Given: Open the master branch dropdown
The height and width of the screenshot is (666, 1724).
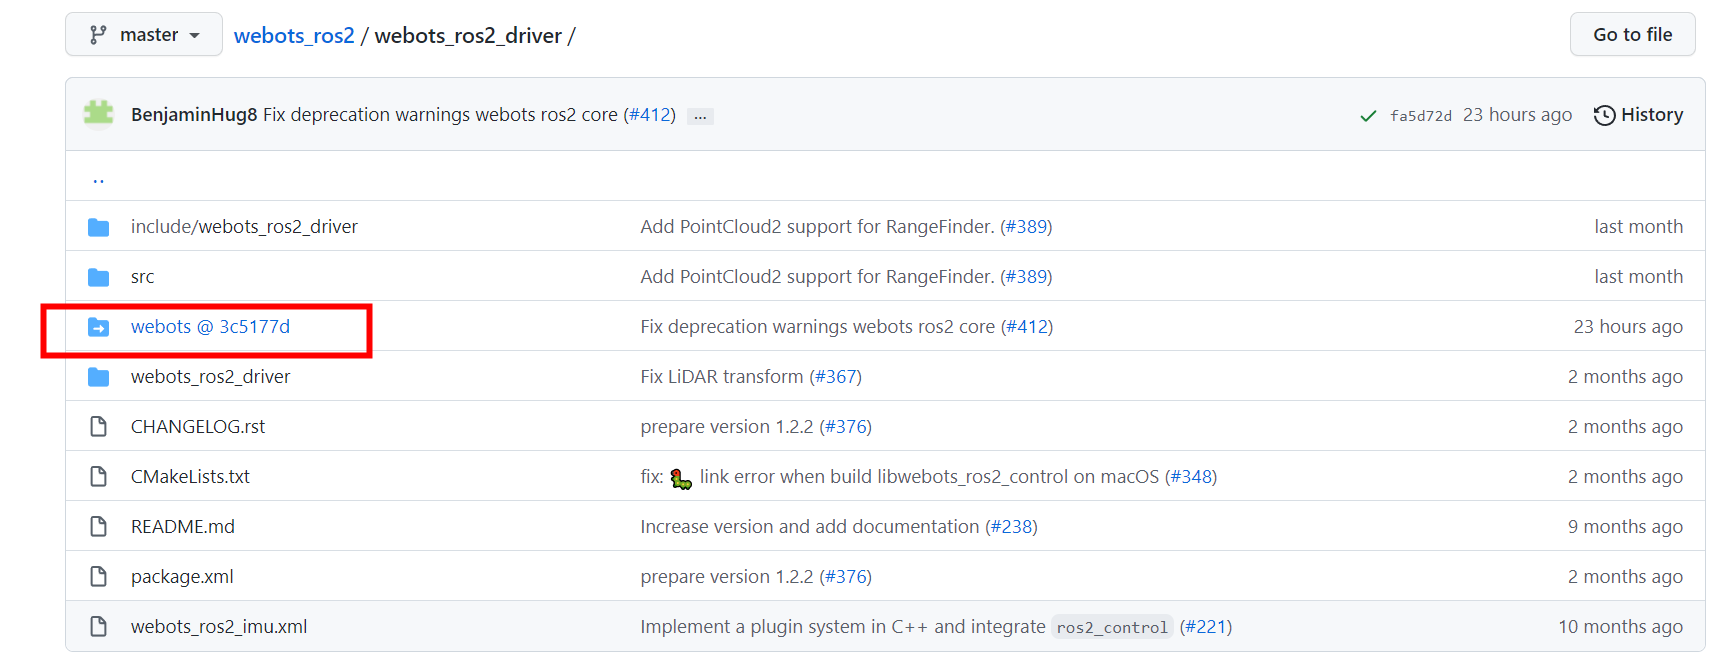Looking at the screenshot, I should (x=144, y=35).
